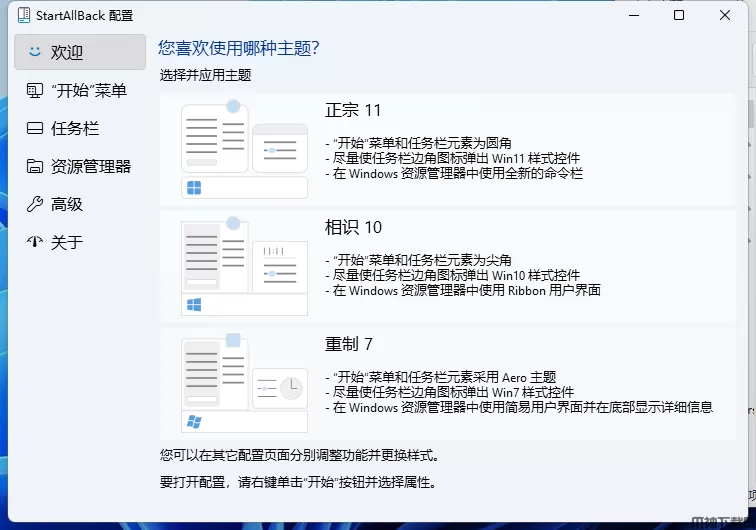This screenshot has height=530, width=756.
Task: Click the hint 要打开配置，请右键单击"开始"按钮并选择属性。
Action: 298,482
